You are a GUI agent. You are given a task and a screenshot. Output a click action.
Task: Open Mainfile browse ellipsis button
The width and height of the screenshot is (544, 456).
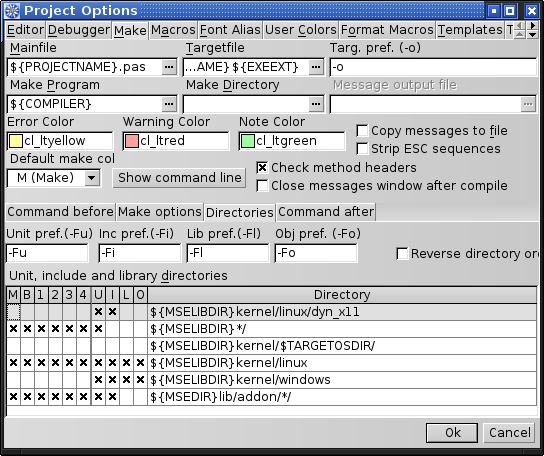click(169, 67)
